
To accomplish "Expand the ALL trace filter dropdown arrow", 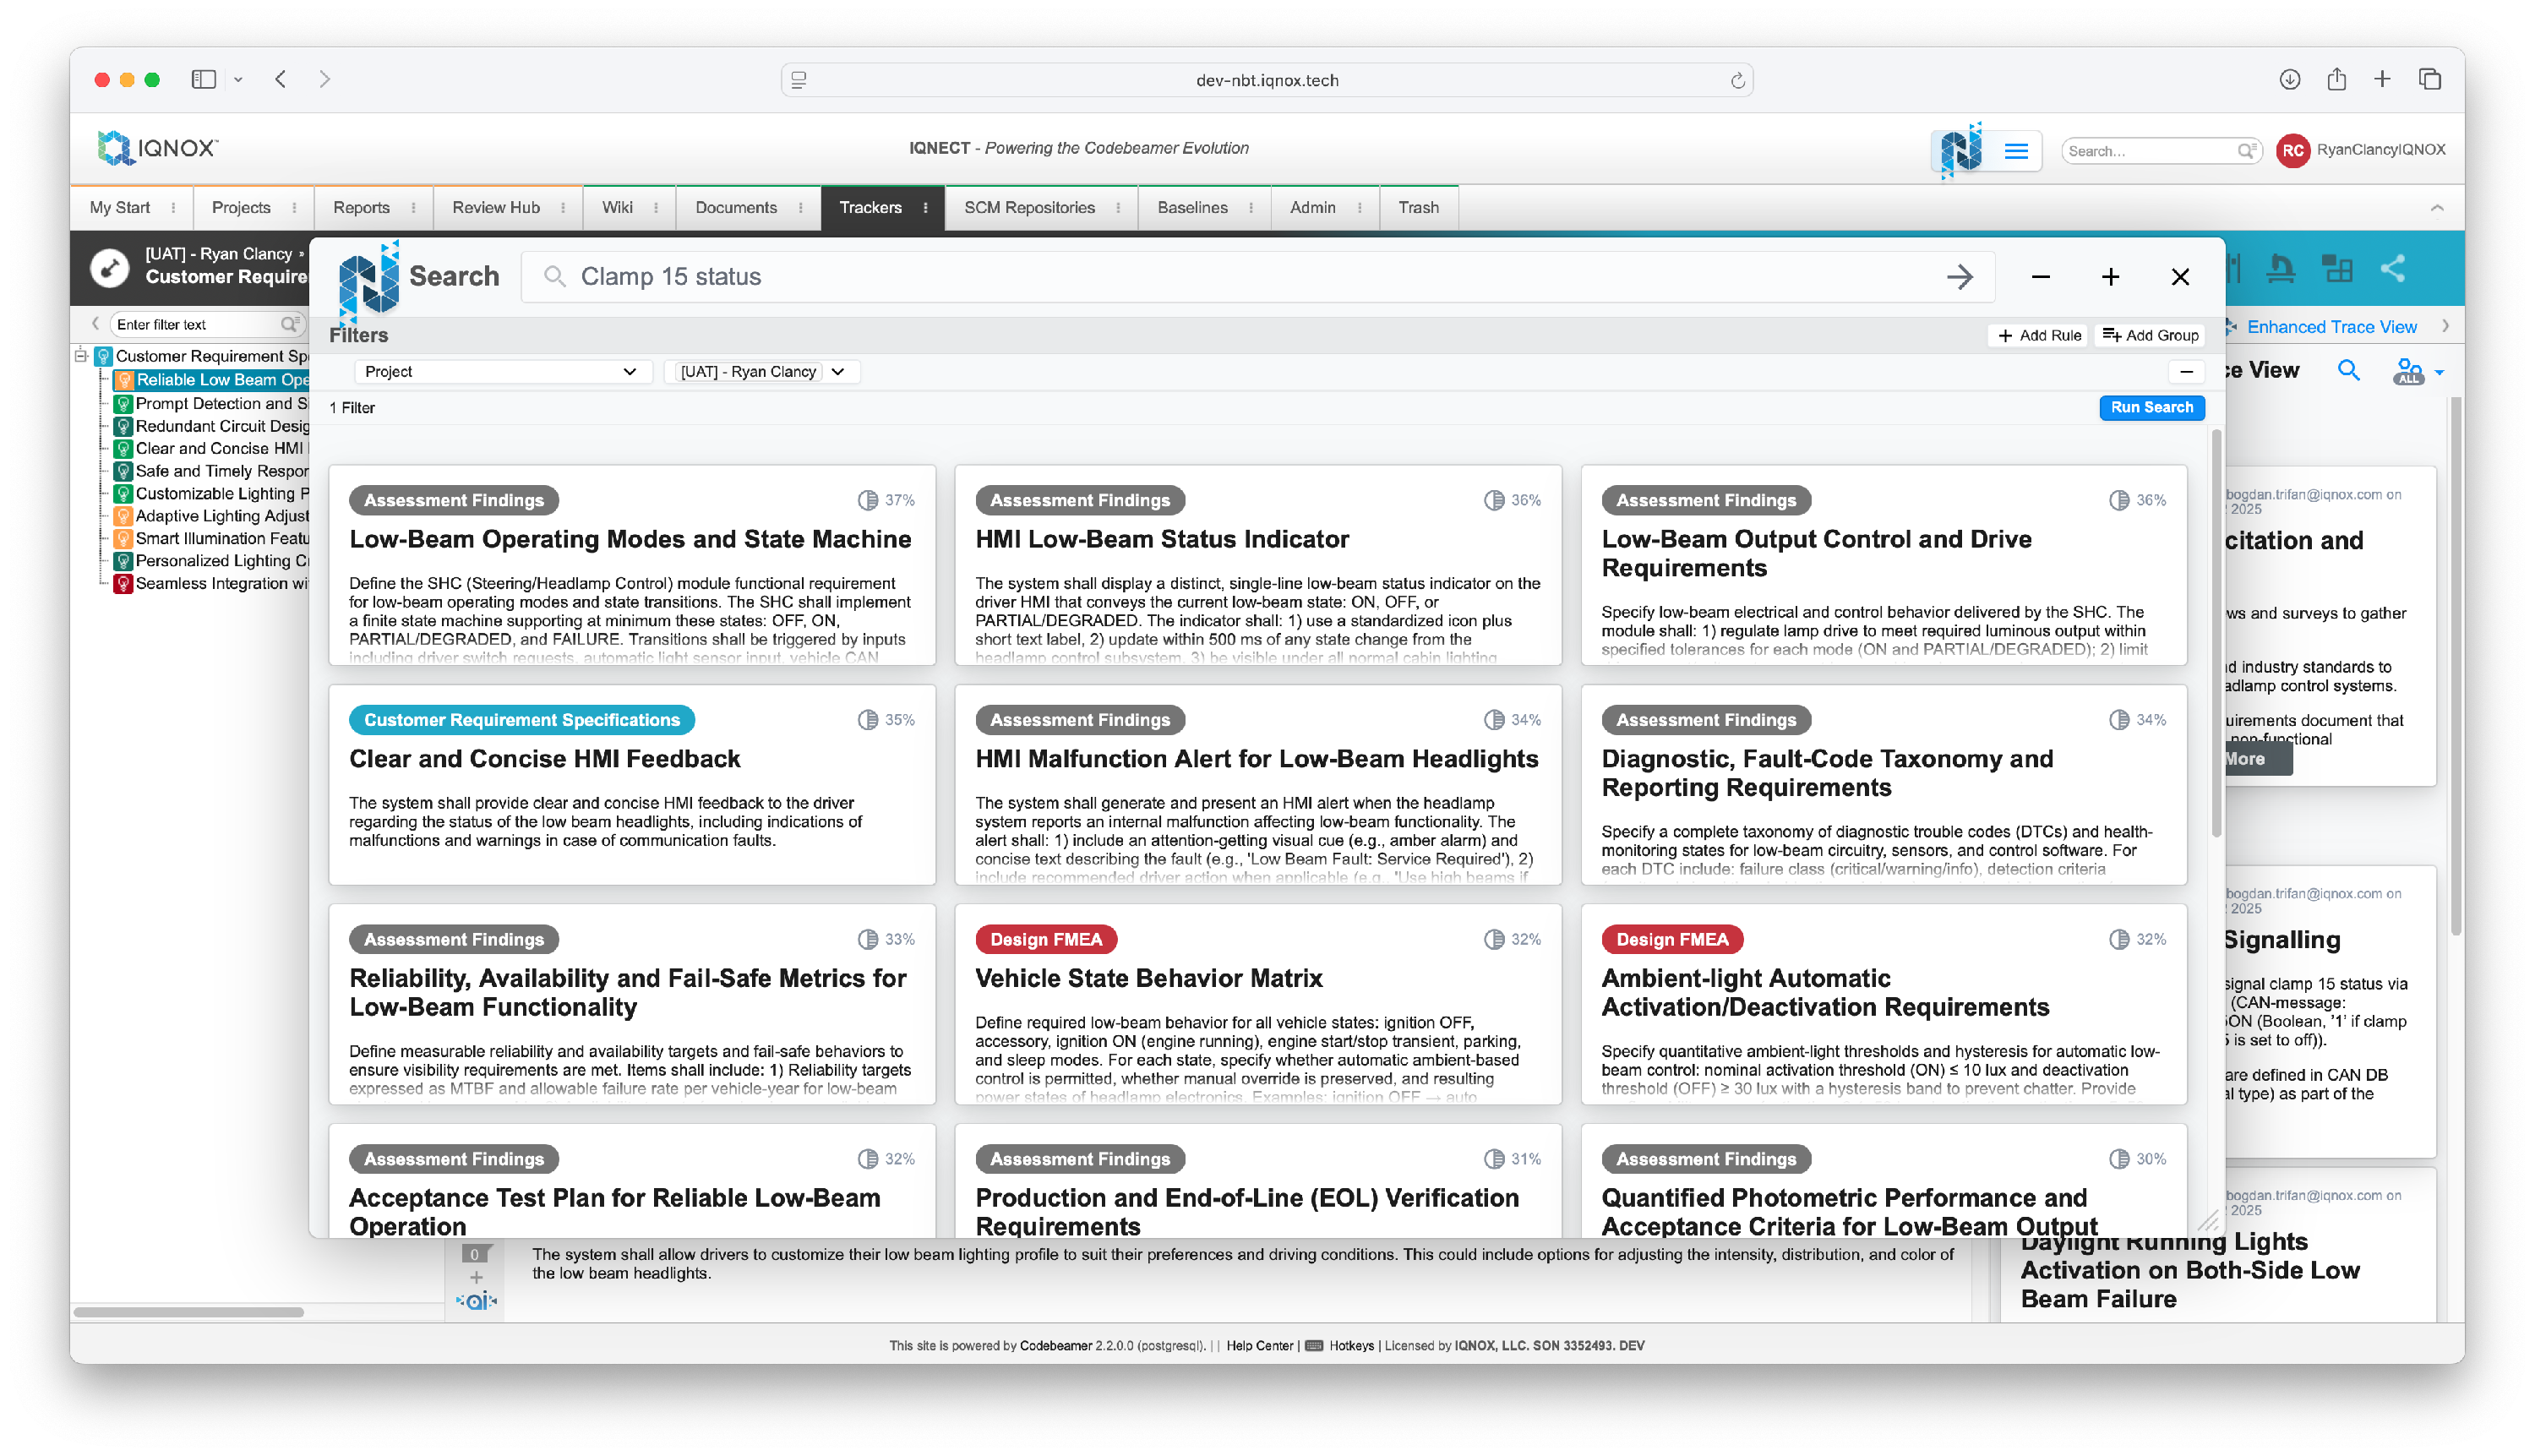I will [x=2439, y=373].
